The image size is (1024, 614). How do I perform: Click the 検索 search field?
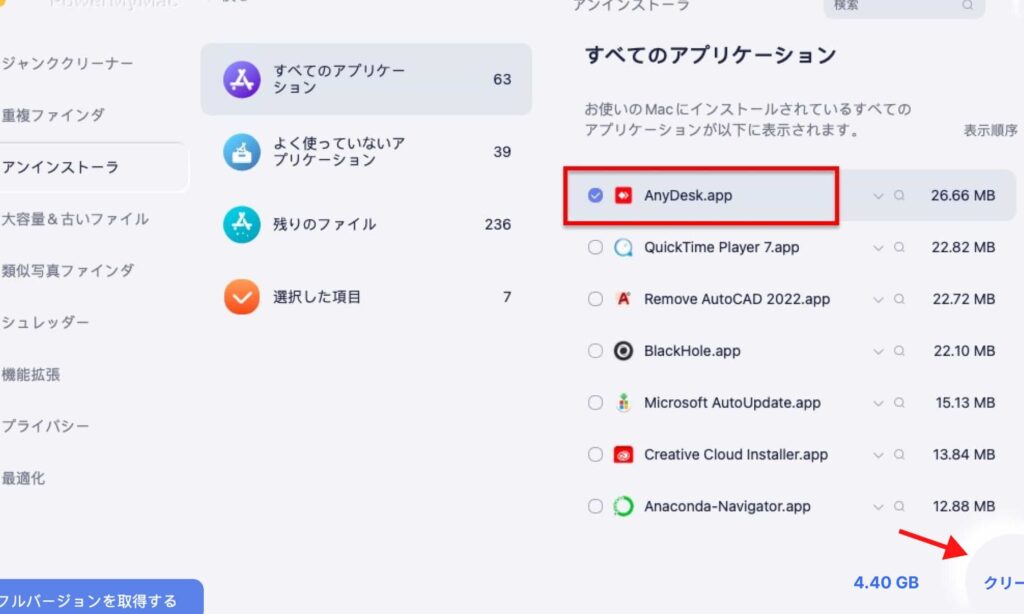coord(900,6)
